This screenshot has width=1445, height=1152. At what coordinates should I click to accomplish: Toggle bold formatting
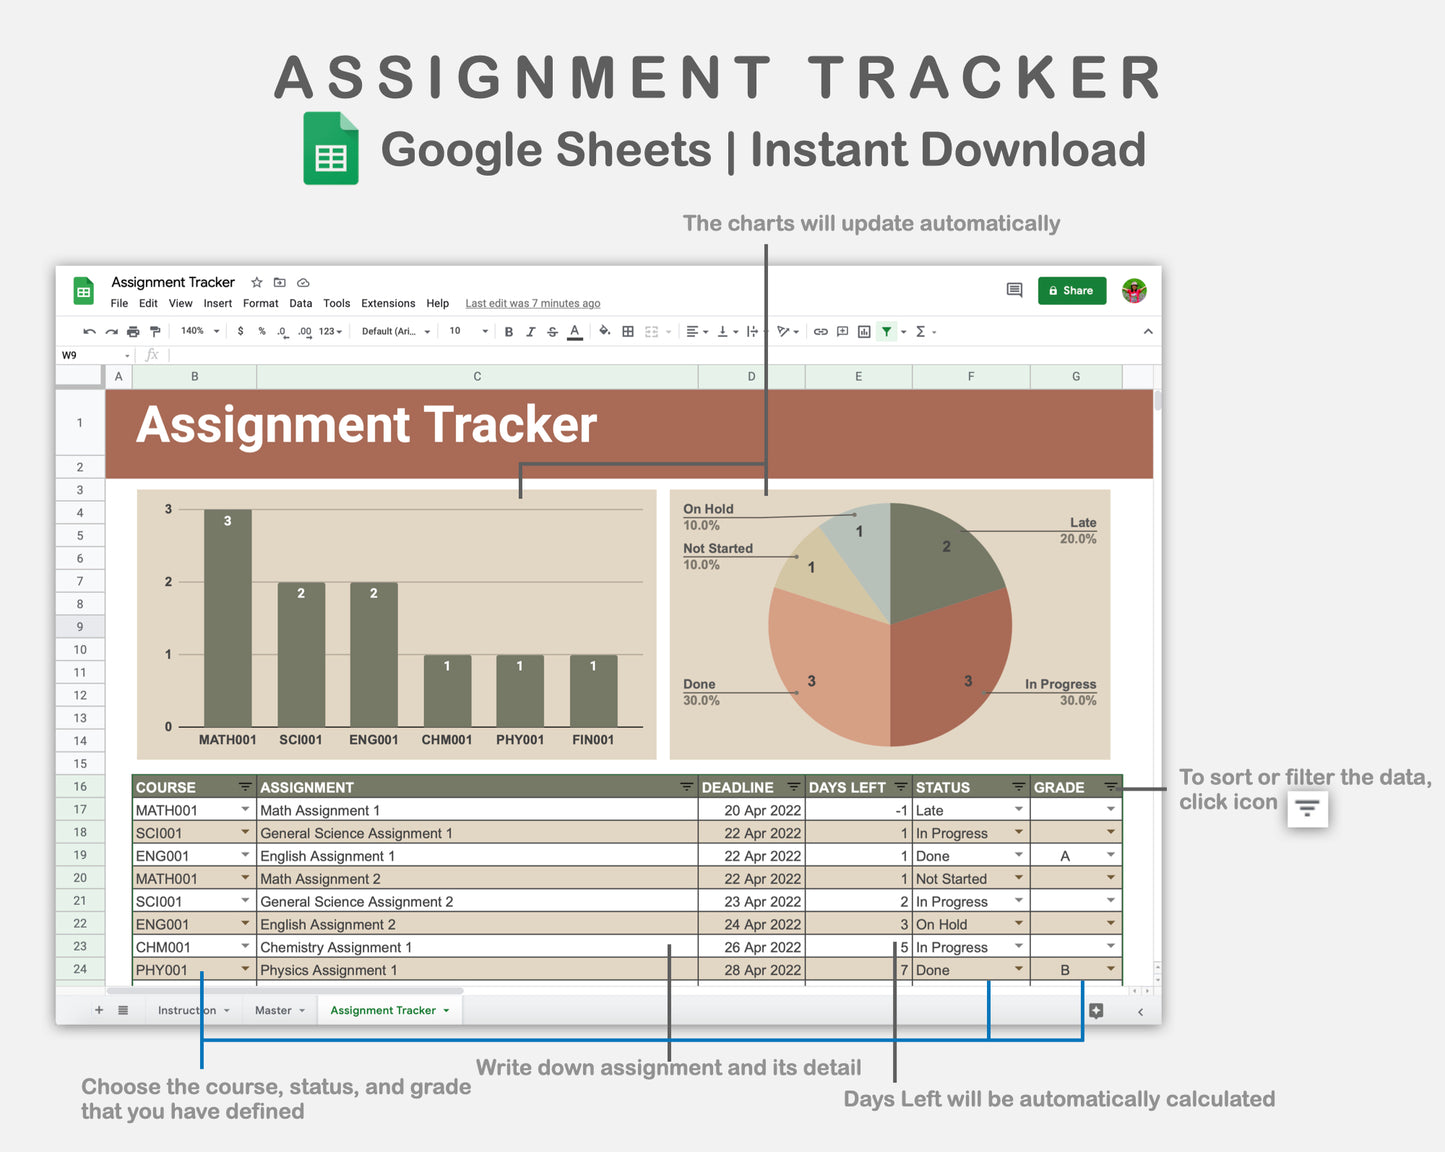509,331
